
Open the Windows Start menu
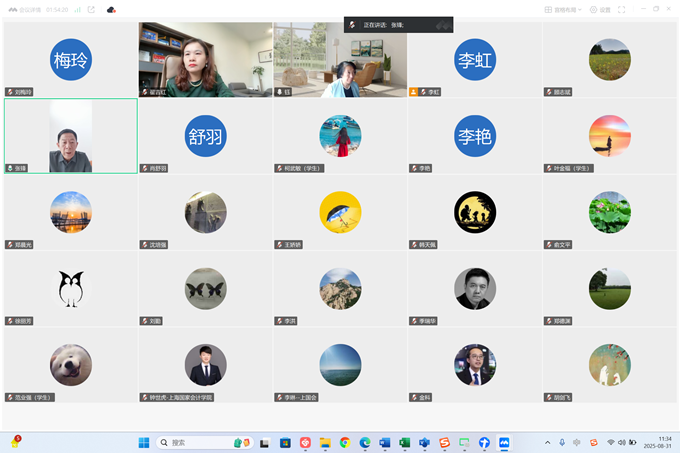tap(143, 442)
